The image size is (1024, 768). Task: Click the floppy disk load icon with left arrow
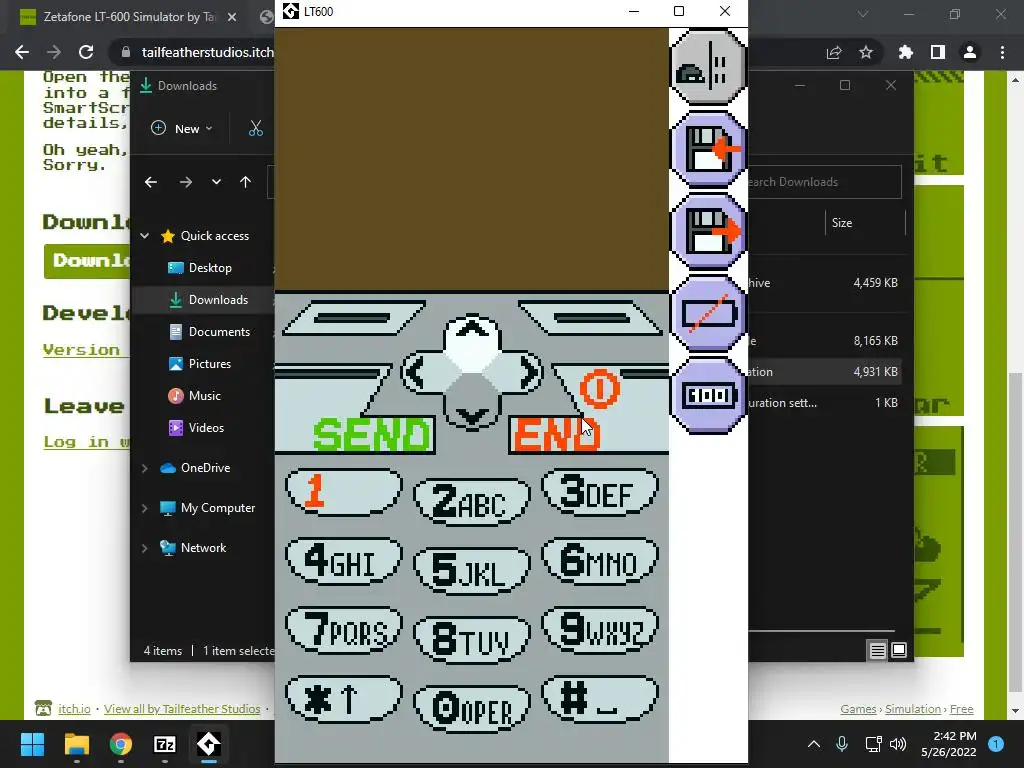(x=709, y=149)
